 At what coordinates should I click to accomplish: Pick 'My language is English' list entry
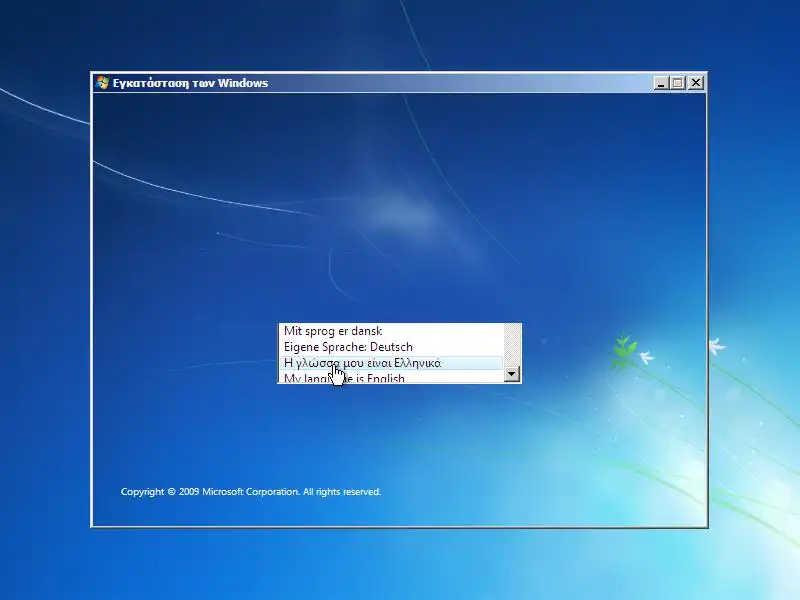pos(391,378)
